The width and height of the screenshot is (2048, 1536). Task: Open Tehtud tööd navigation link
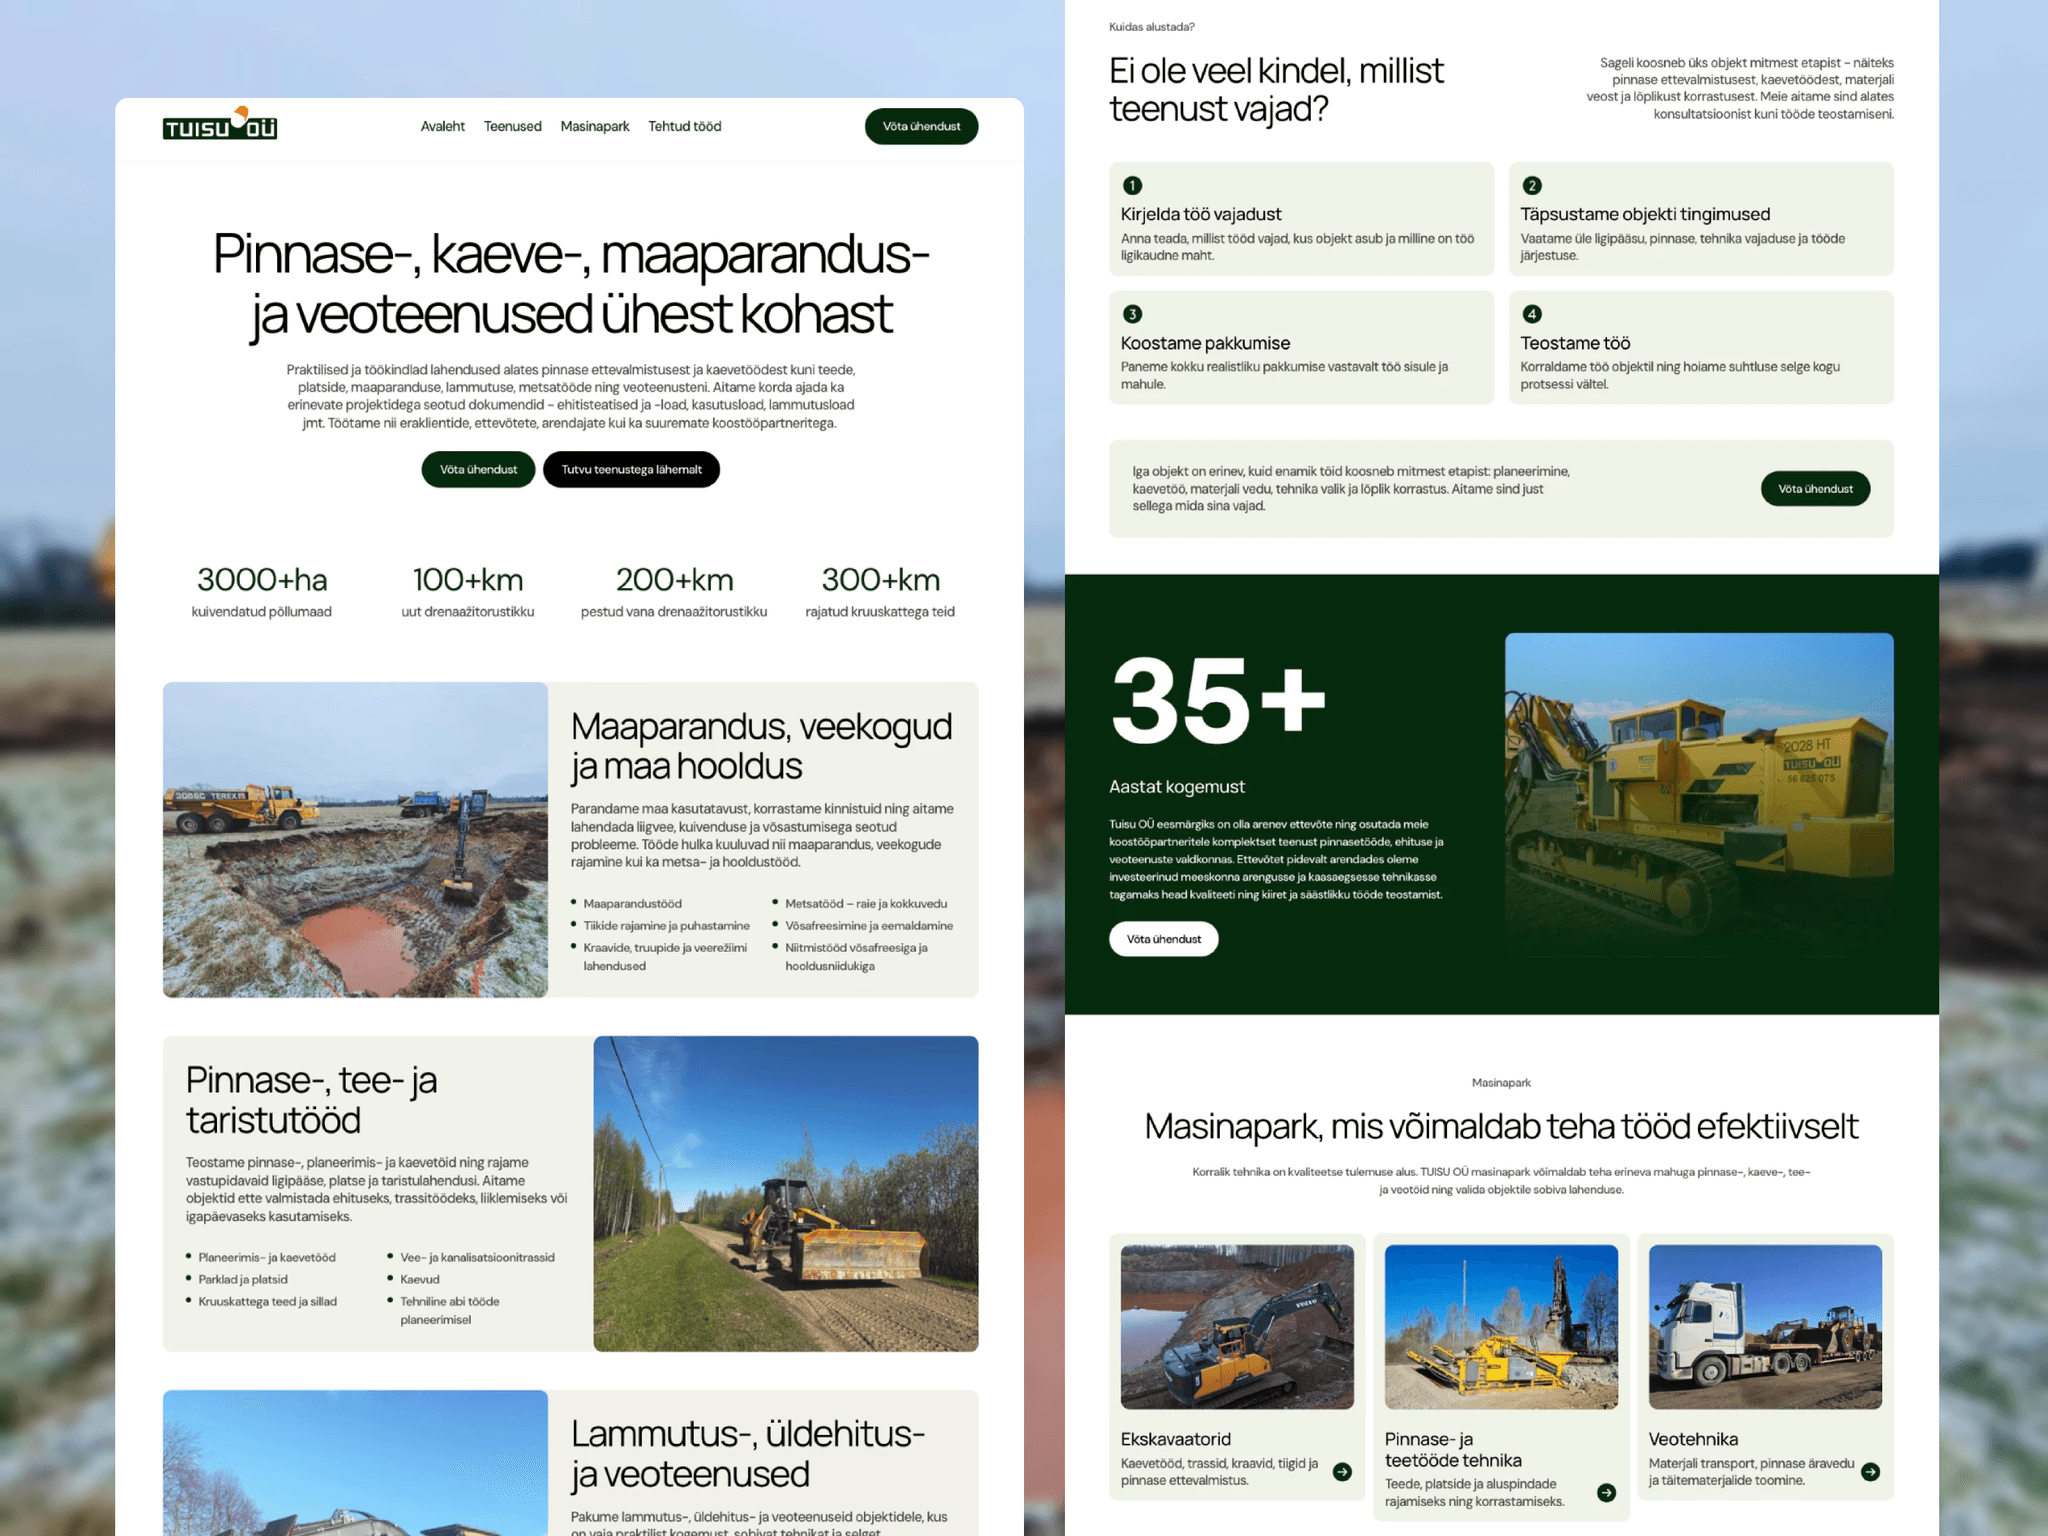point(685,126)
